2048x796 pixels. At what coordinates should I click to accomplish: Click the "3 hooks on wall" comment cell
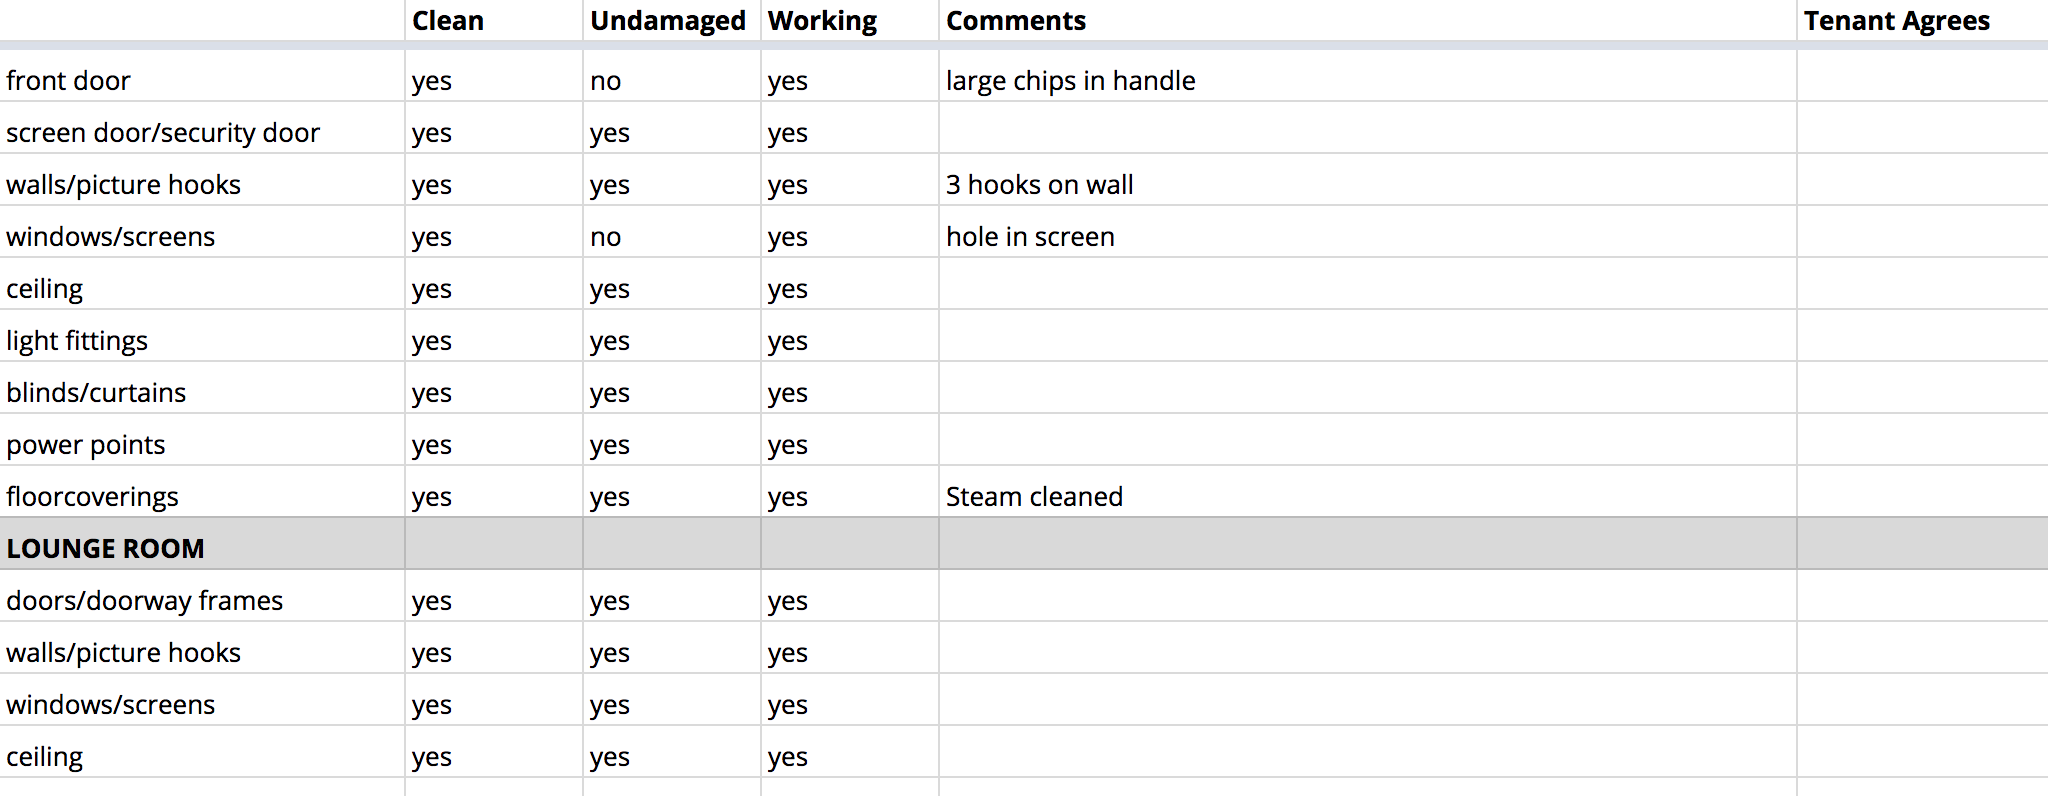(x=1039, y=185)
